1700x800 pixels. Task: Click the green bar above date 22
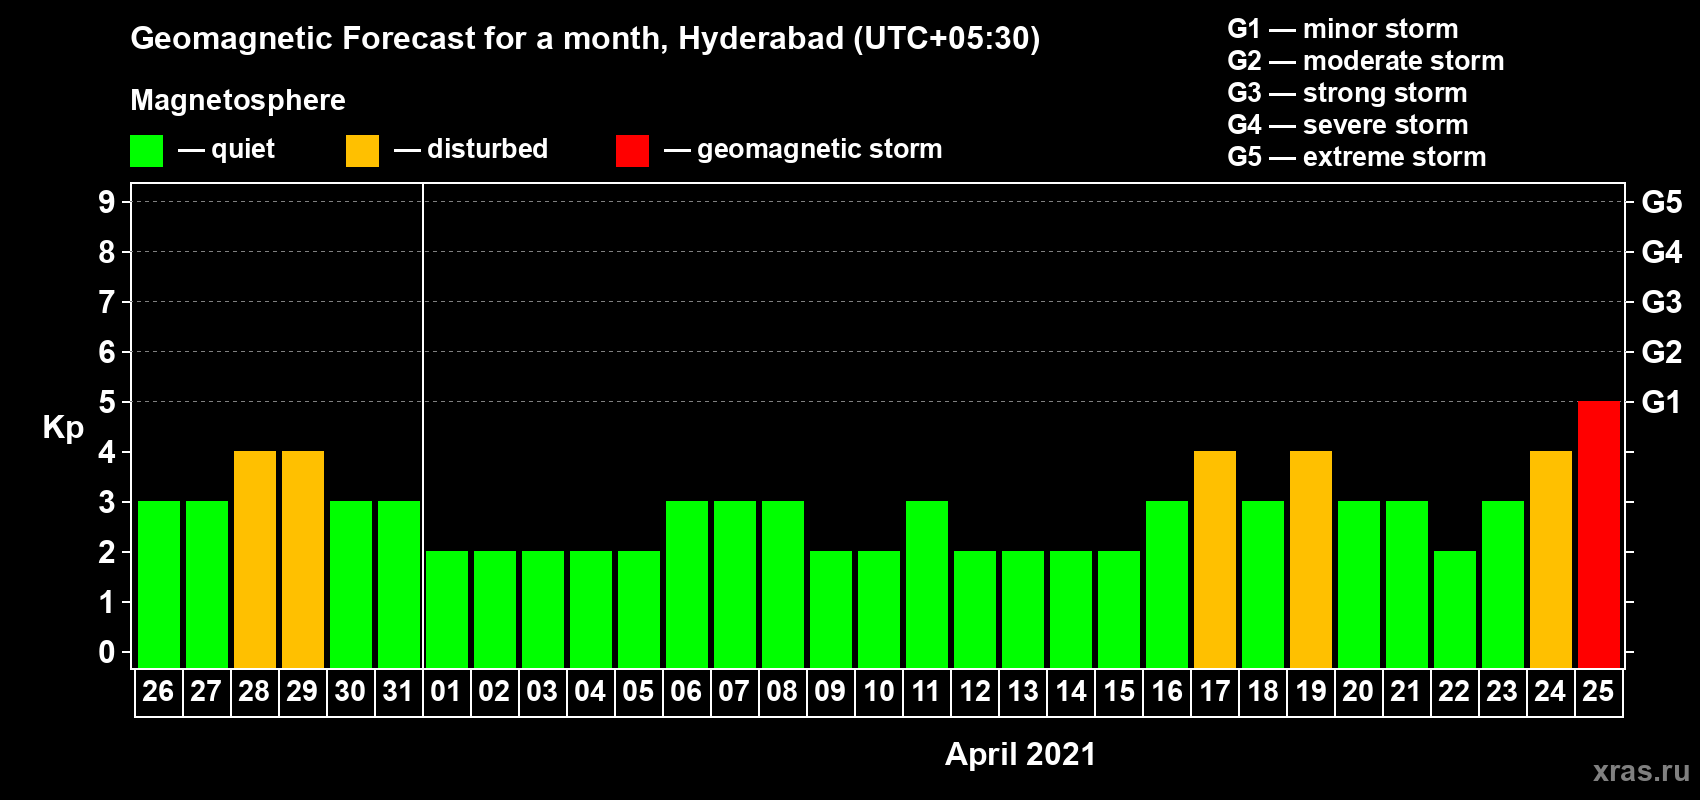(1455, 609)
